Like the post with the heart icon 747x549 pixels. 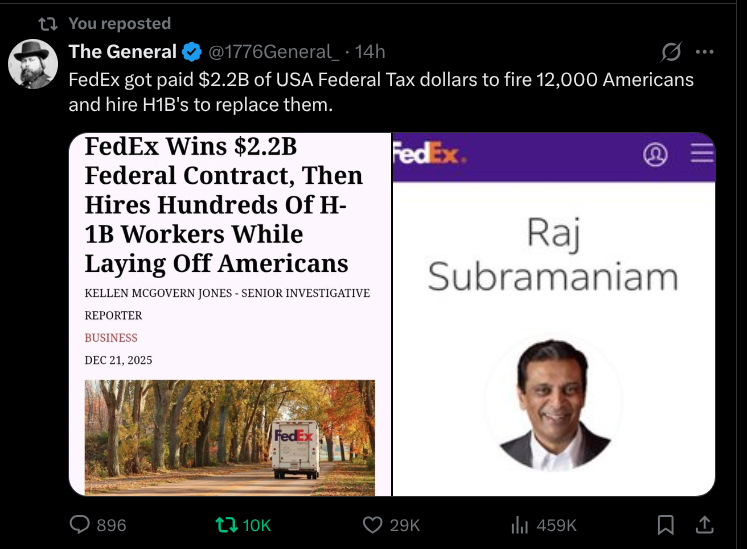[373, 524]
